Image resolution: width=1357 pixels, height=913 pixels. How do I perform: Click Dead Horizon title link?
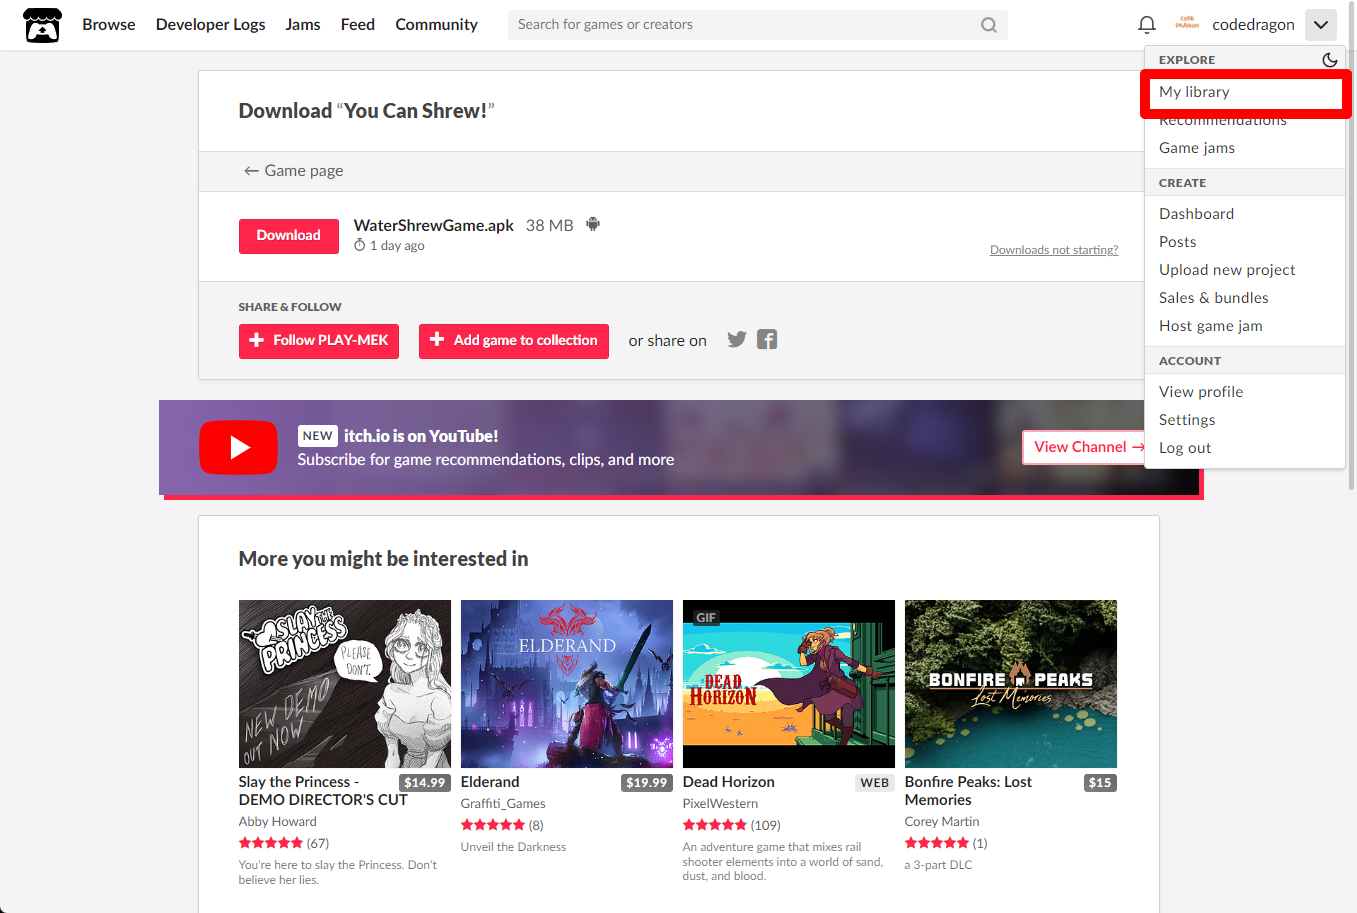click(x=729, y=782)
